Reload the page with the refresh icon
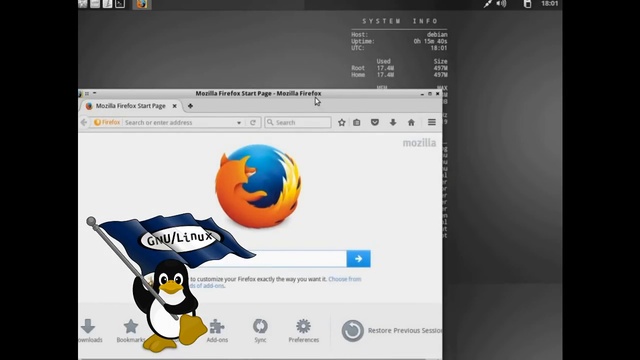Screen dimensions: 640x360 (x=253, y=122)
